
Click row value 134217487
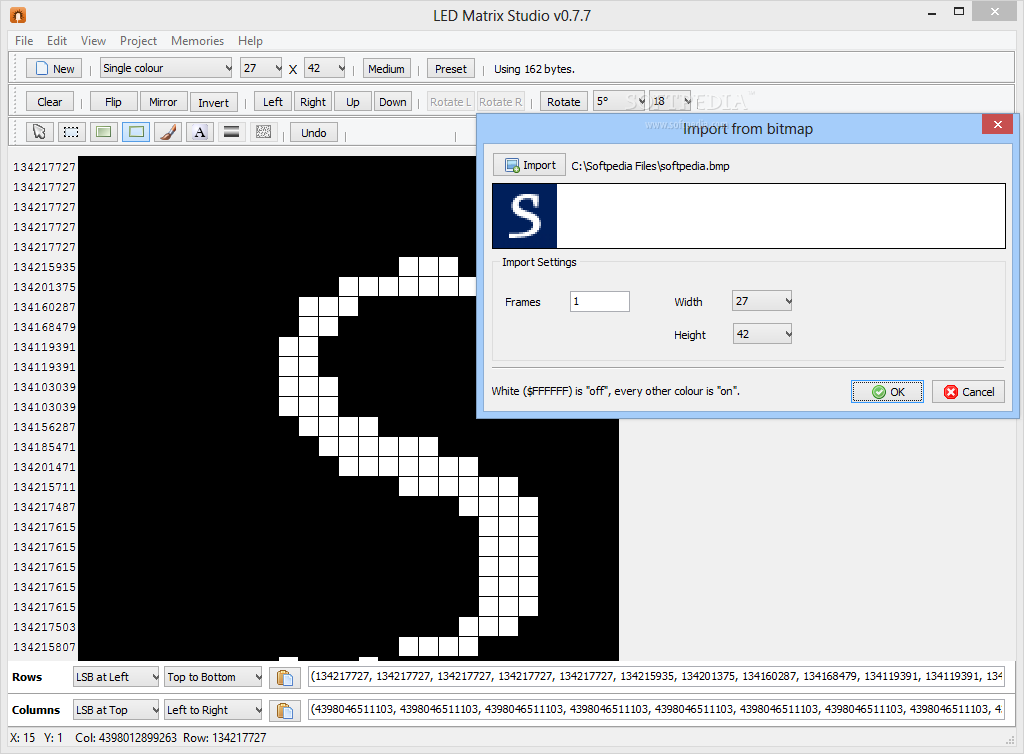click(44, 507)
